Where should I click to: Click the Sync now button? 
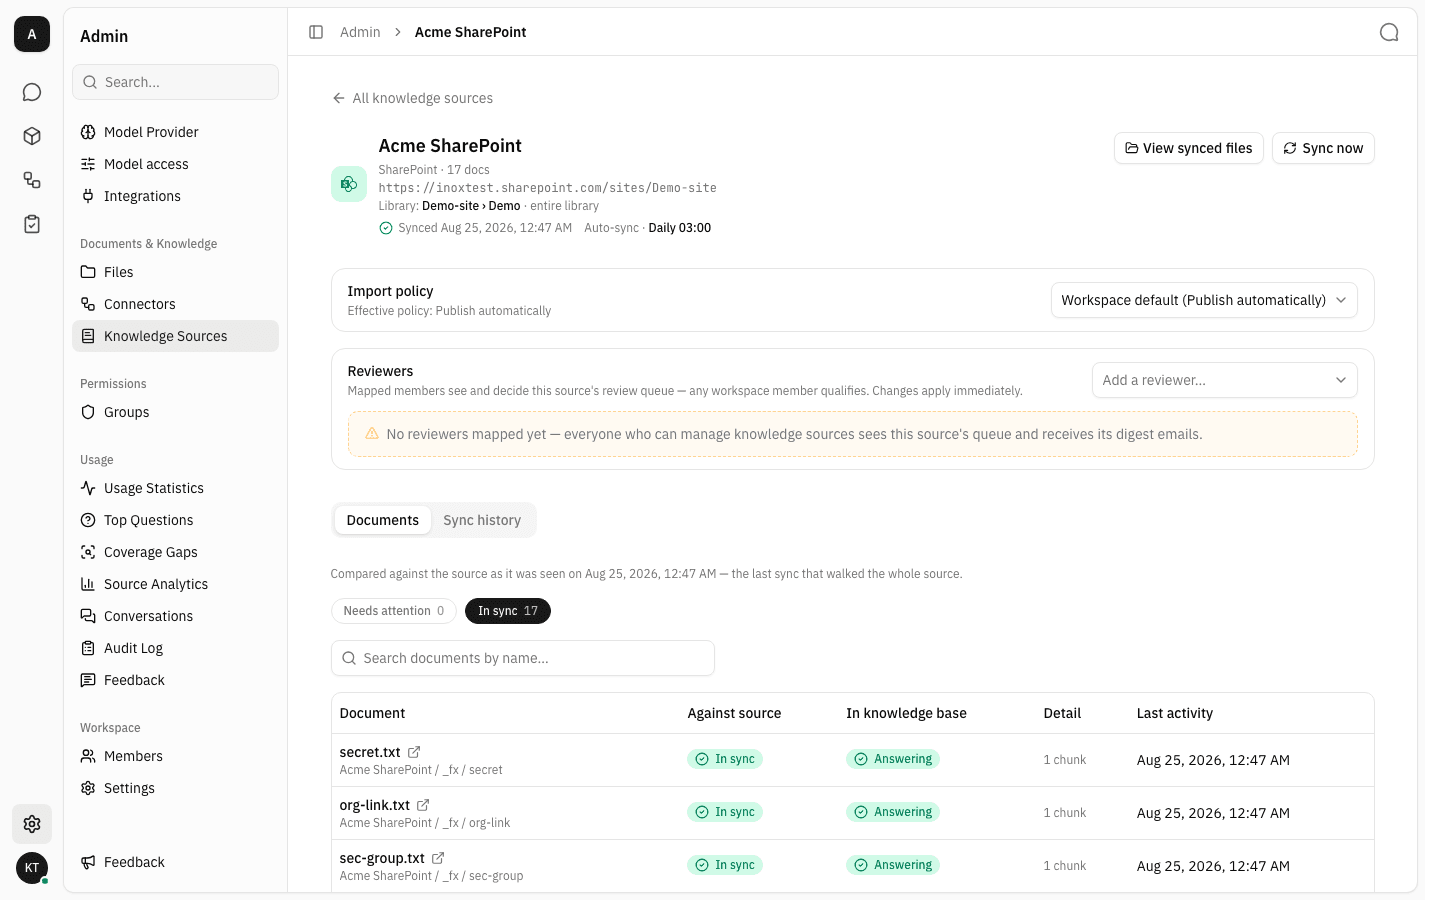pos(1323,148)
